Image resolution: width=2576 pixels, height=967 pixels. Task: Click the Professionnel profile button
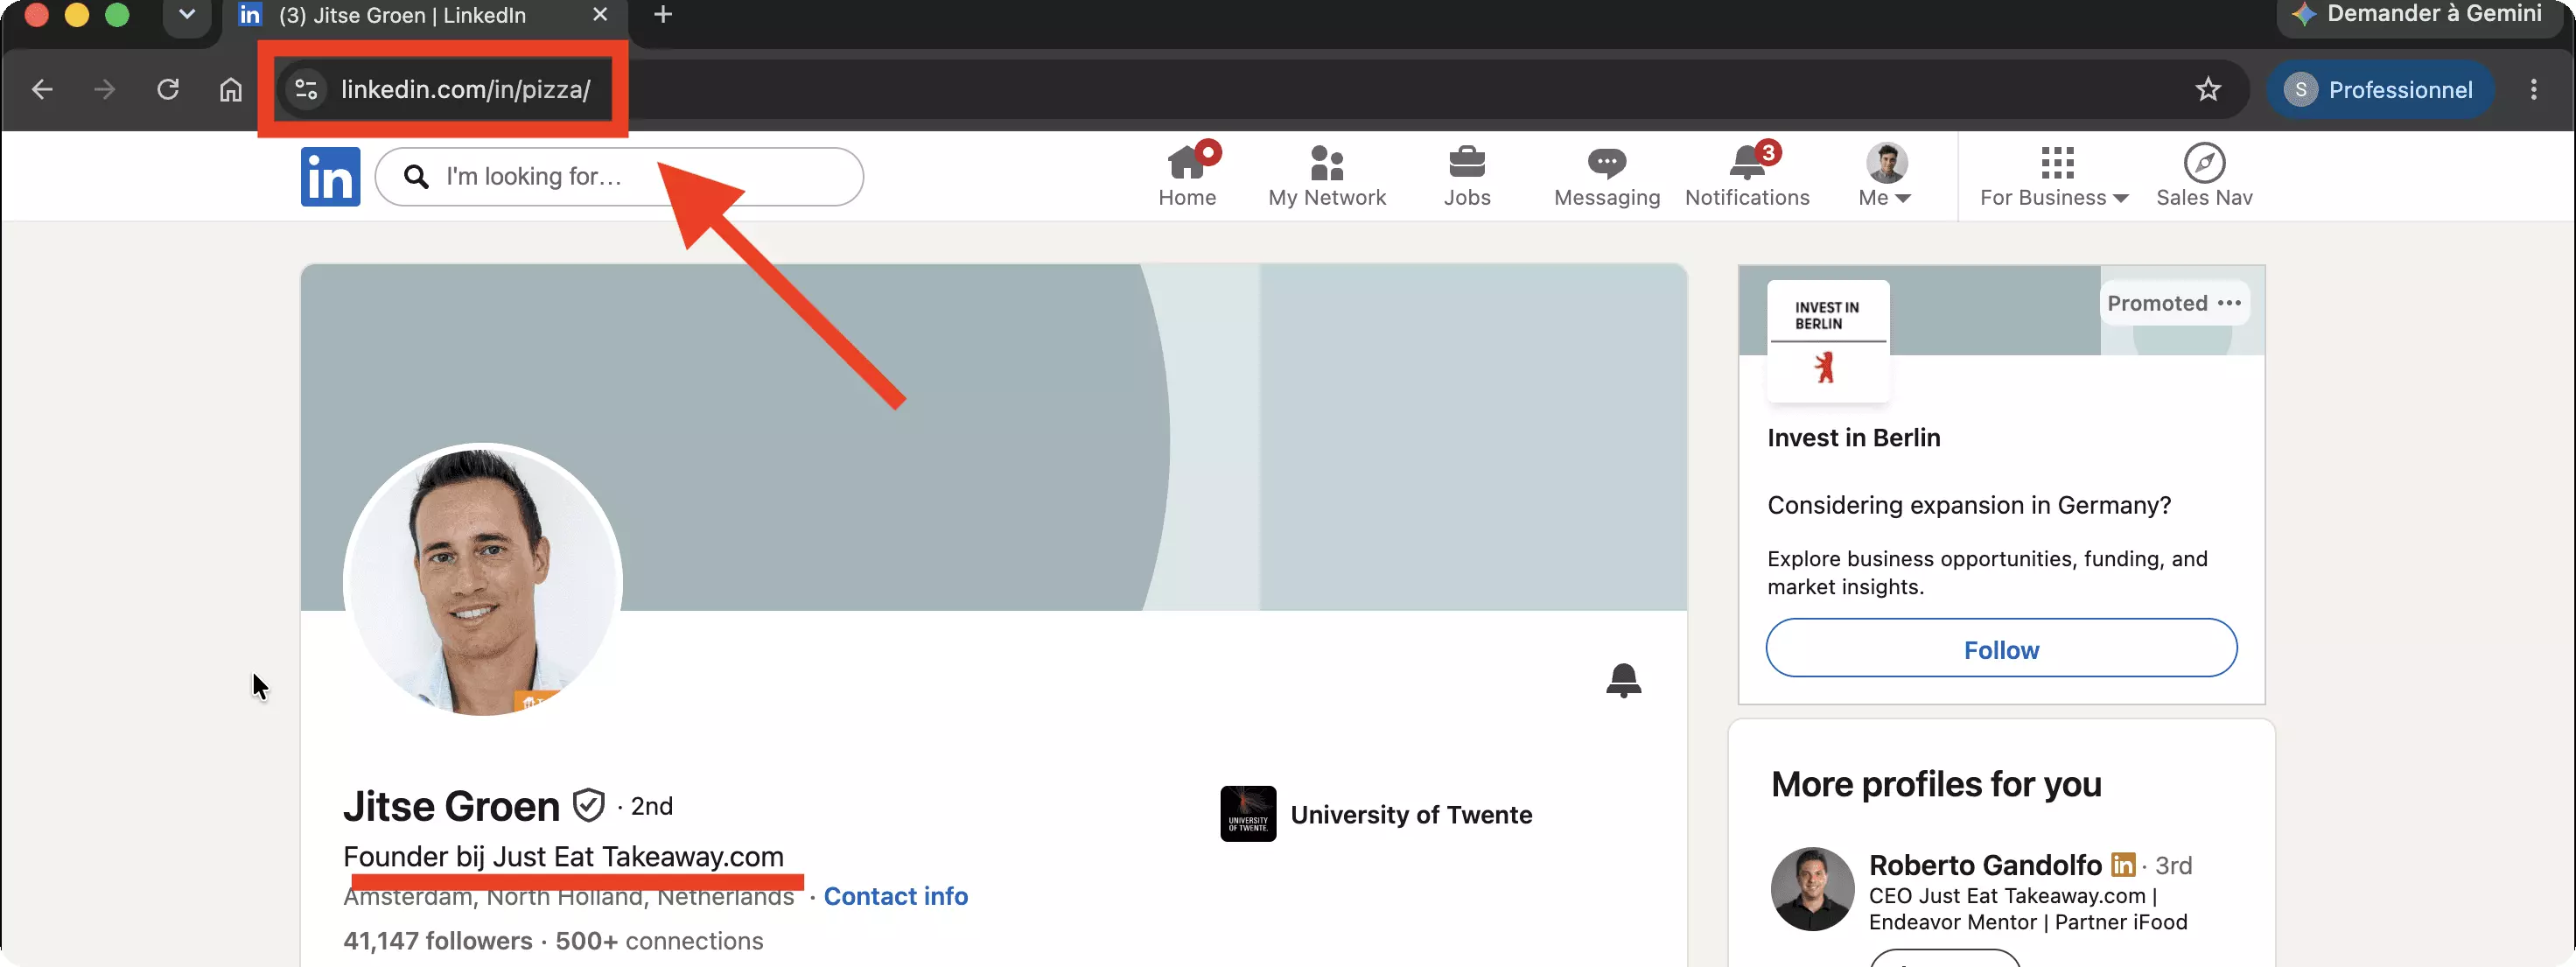[x=2380, y=90]
